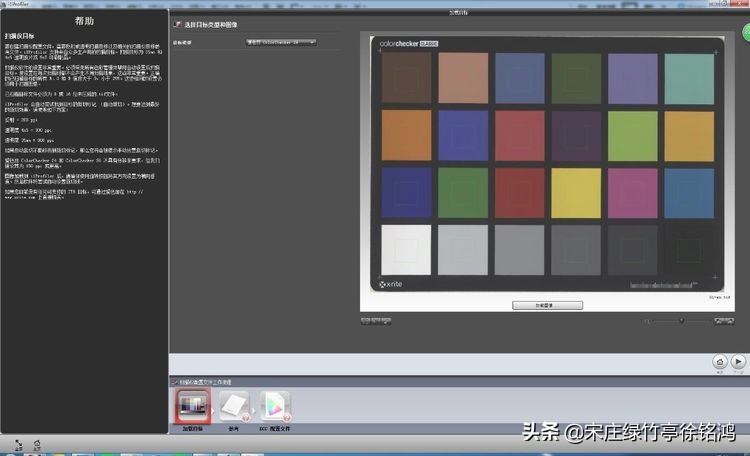Screen dimensions: 750x456
Task: Click the magenta patch on the third row
Action: 632,193
